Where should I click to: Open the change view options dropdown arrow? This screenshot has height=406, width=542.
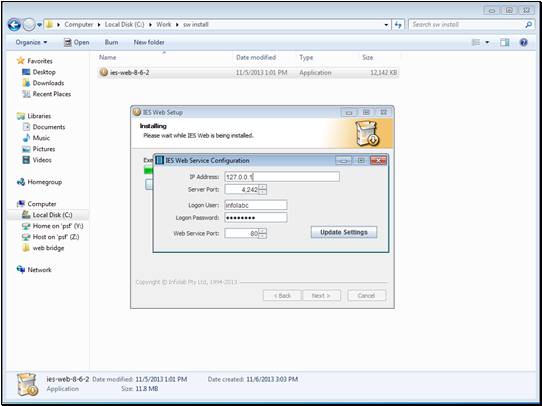487,43
